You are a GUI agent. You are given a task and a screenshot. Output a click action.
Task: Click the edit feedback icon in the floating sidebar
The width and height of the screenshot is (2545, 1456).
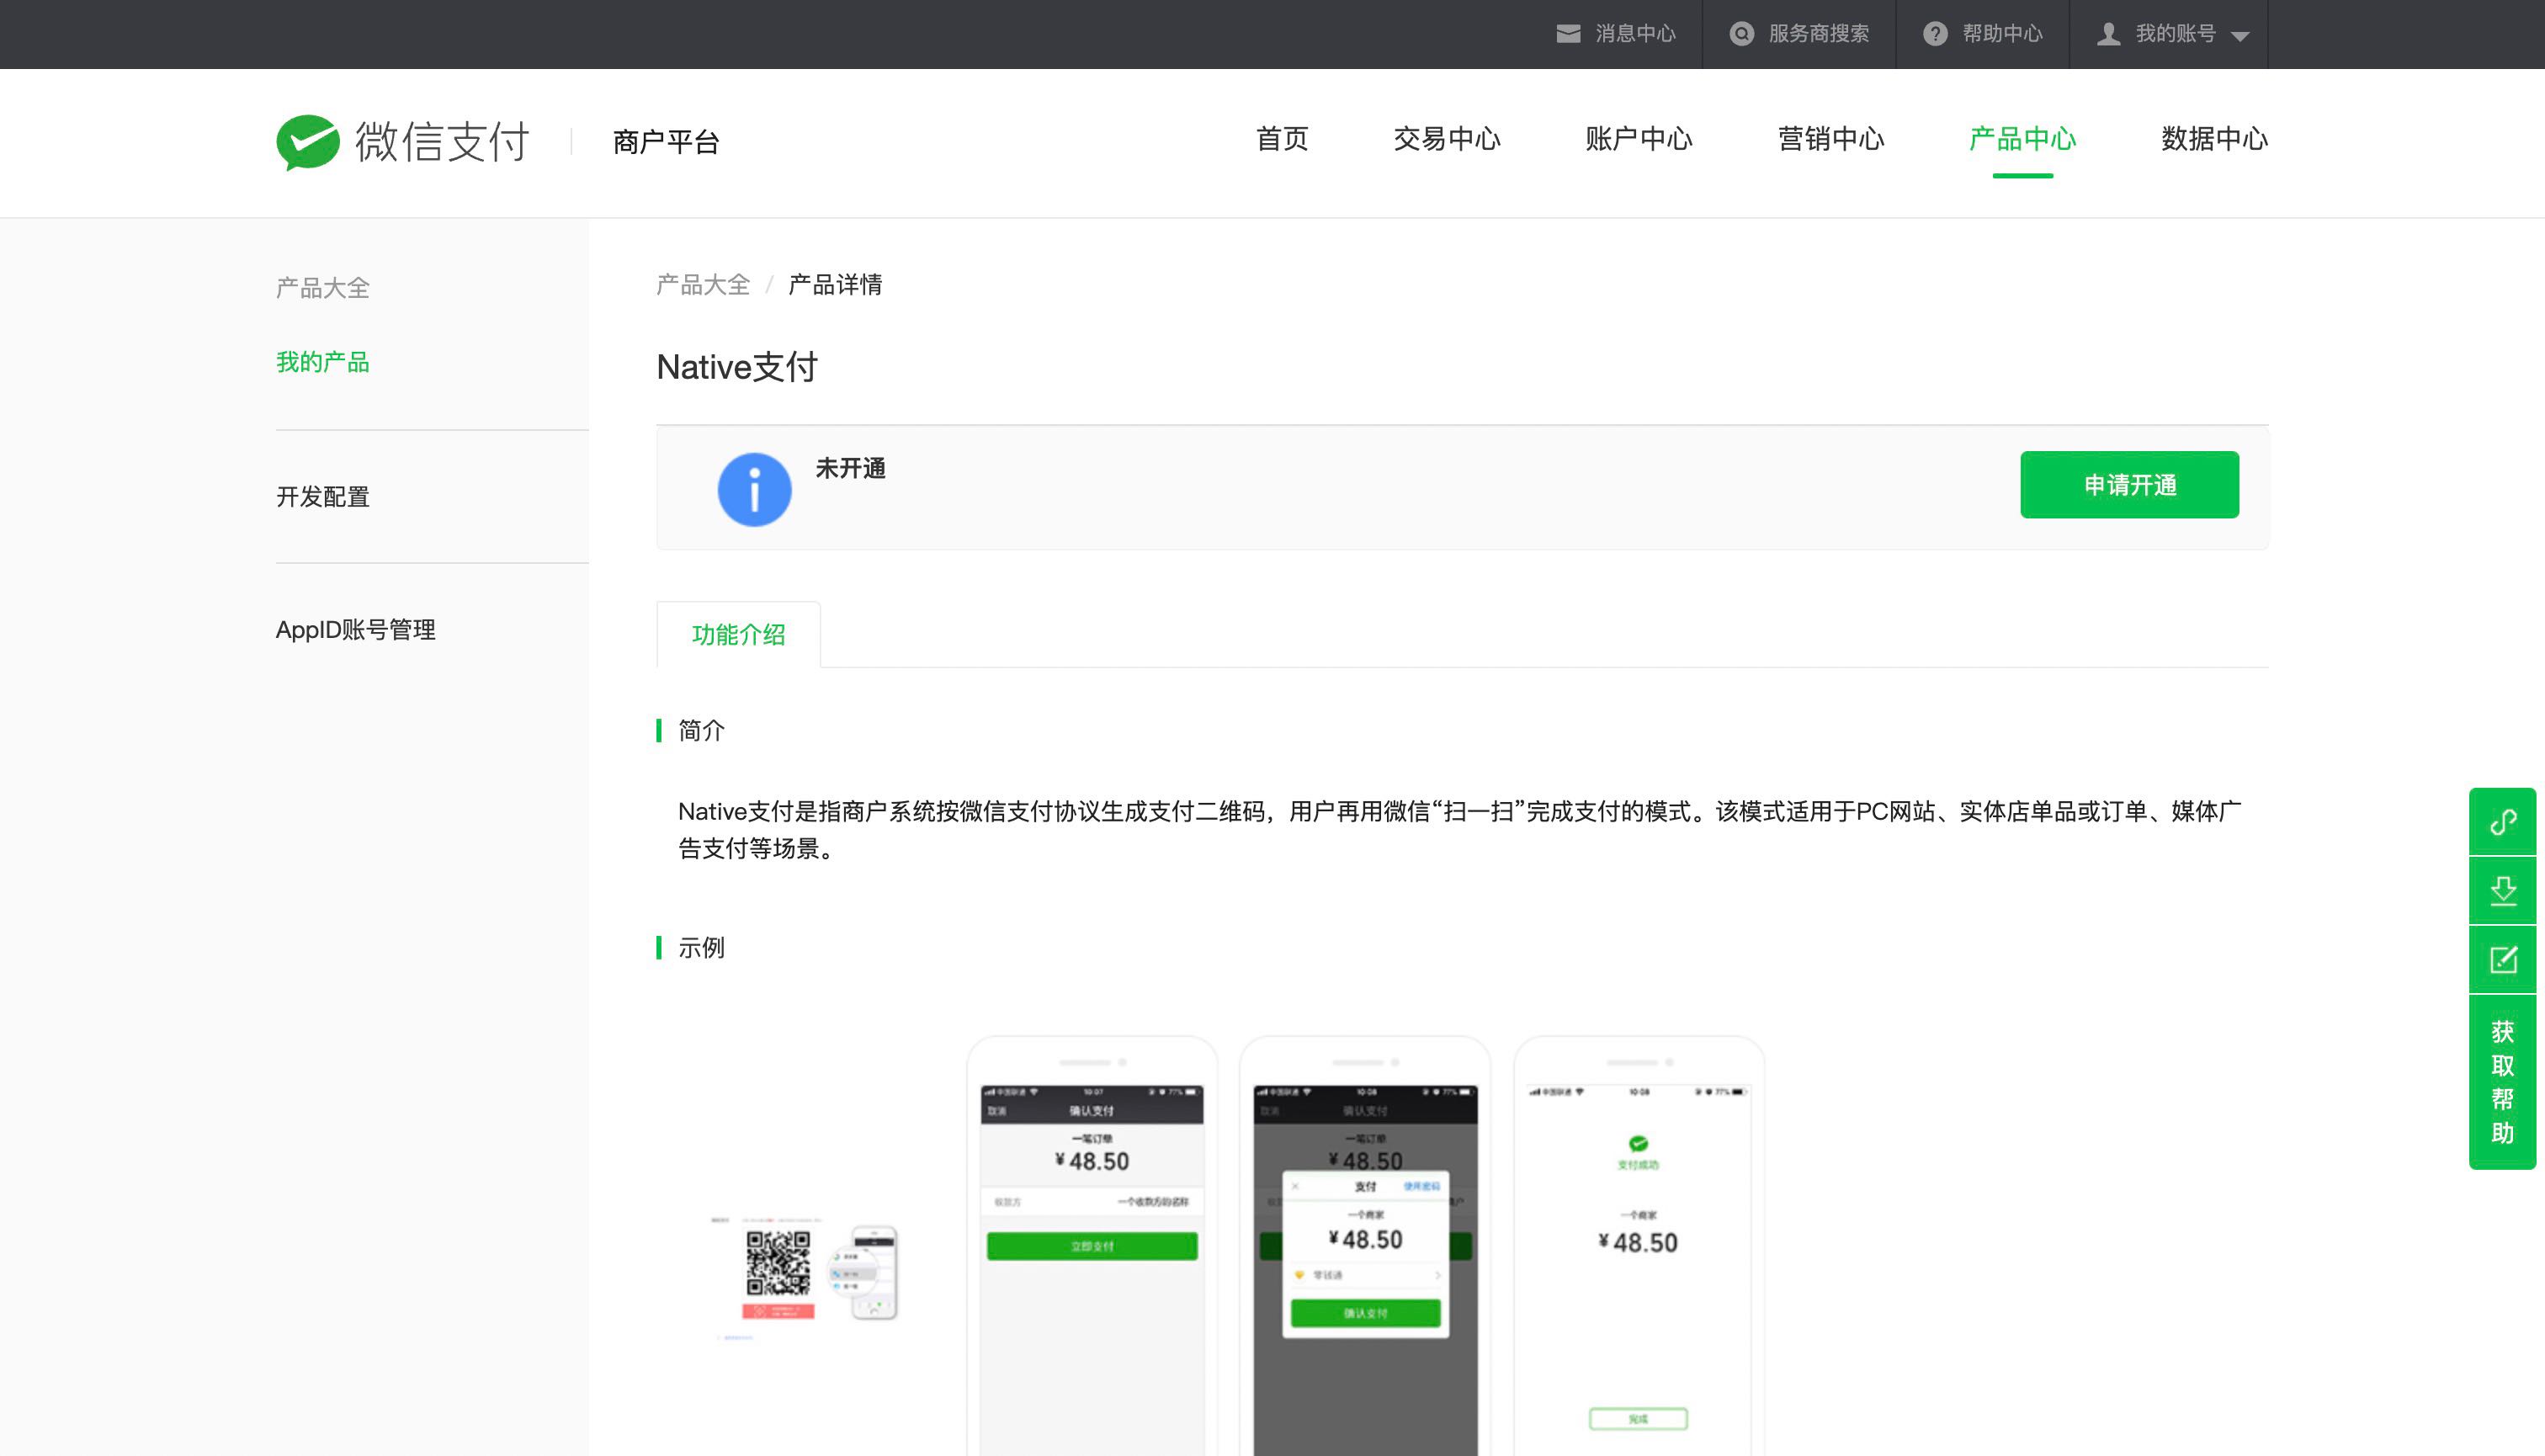(2502, 960)
